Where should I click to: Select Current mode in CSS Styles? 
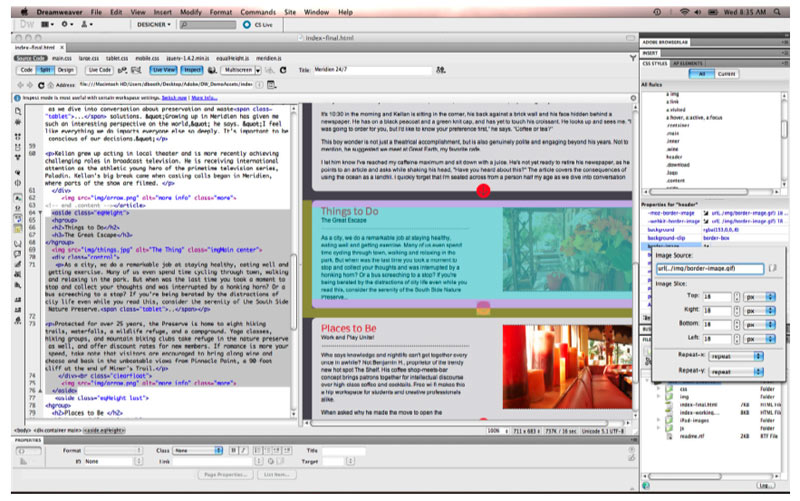point(727,74)
